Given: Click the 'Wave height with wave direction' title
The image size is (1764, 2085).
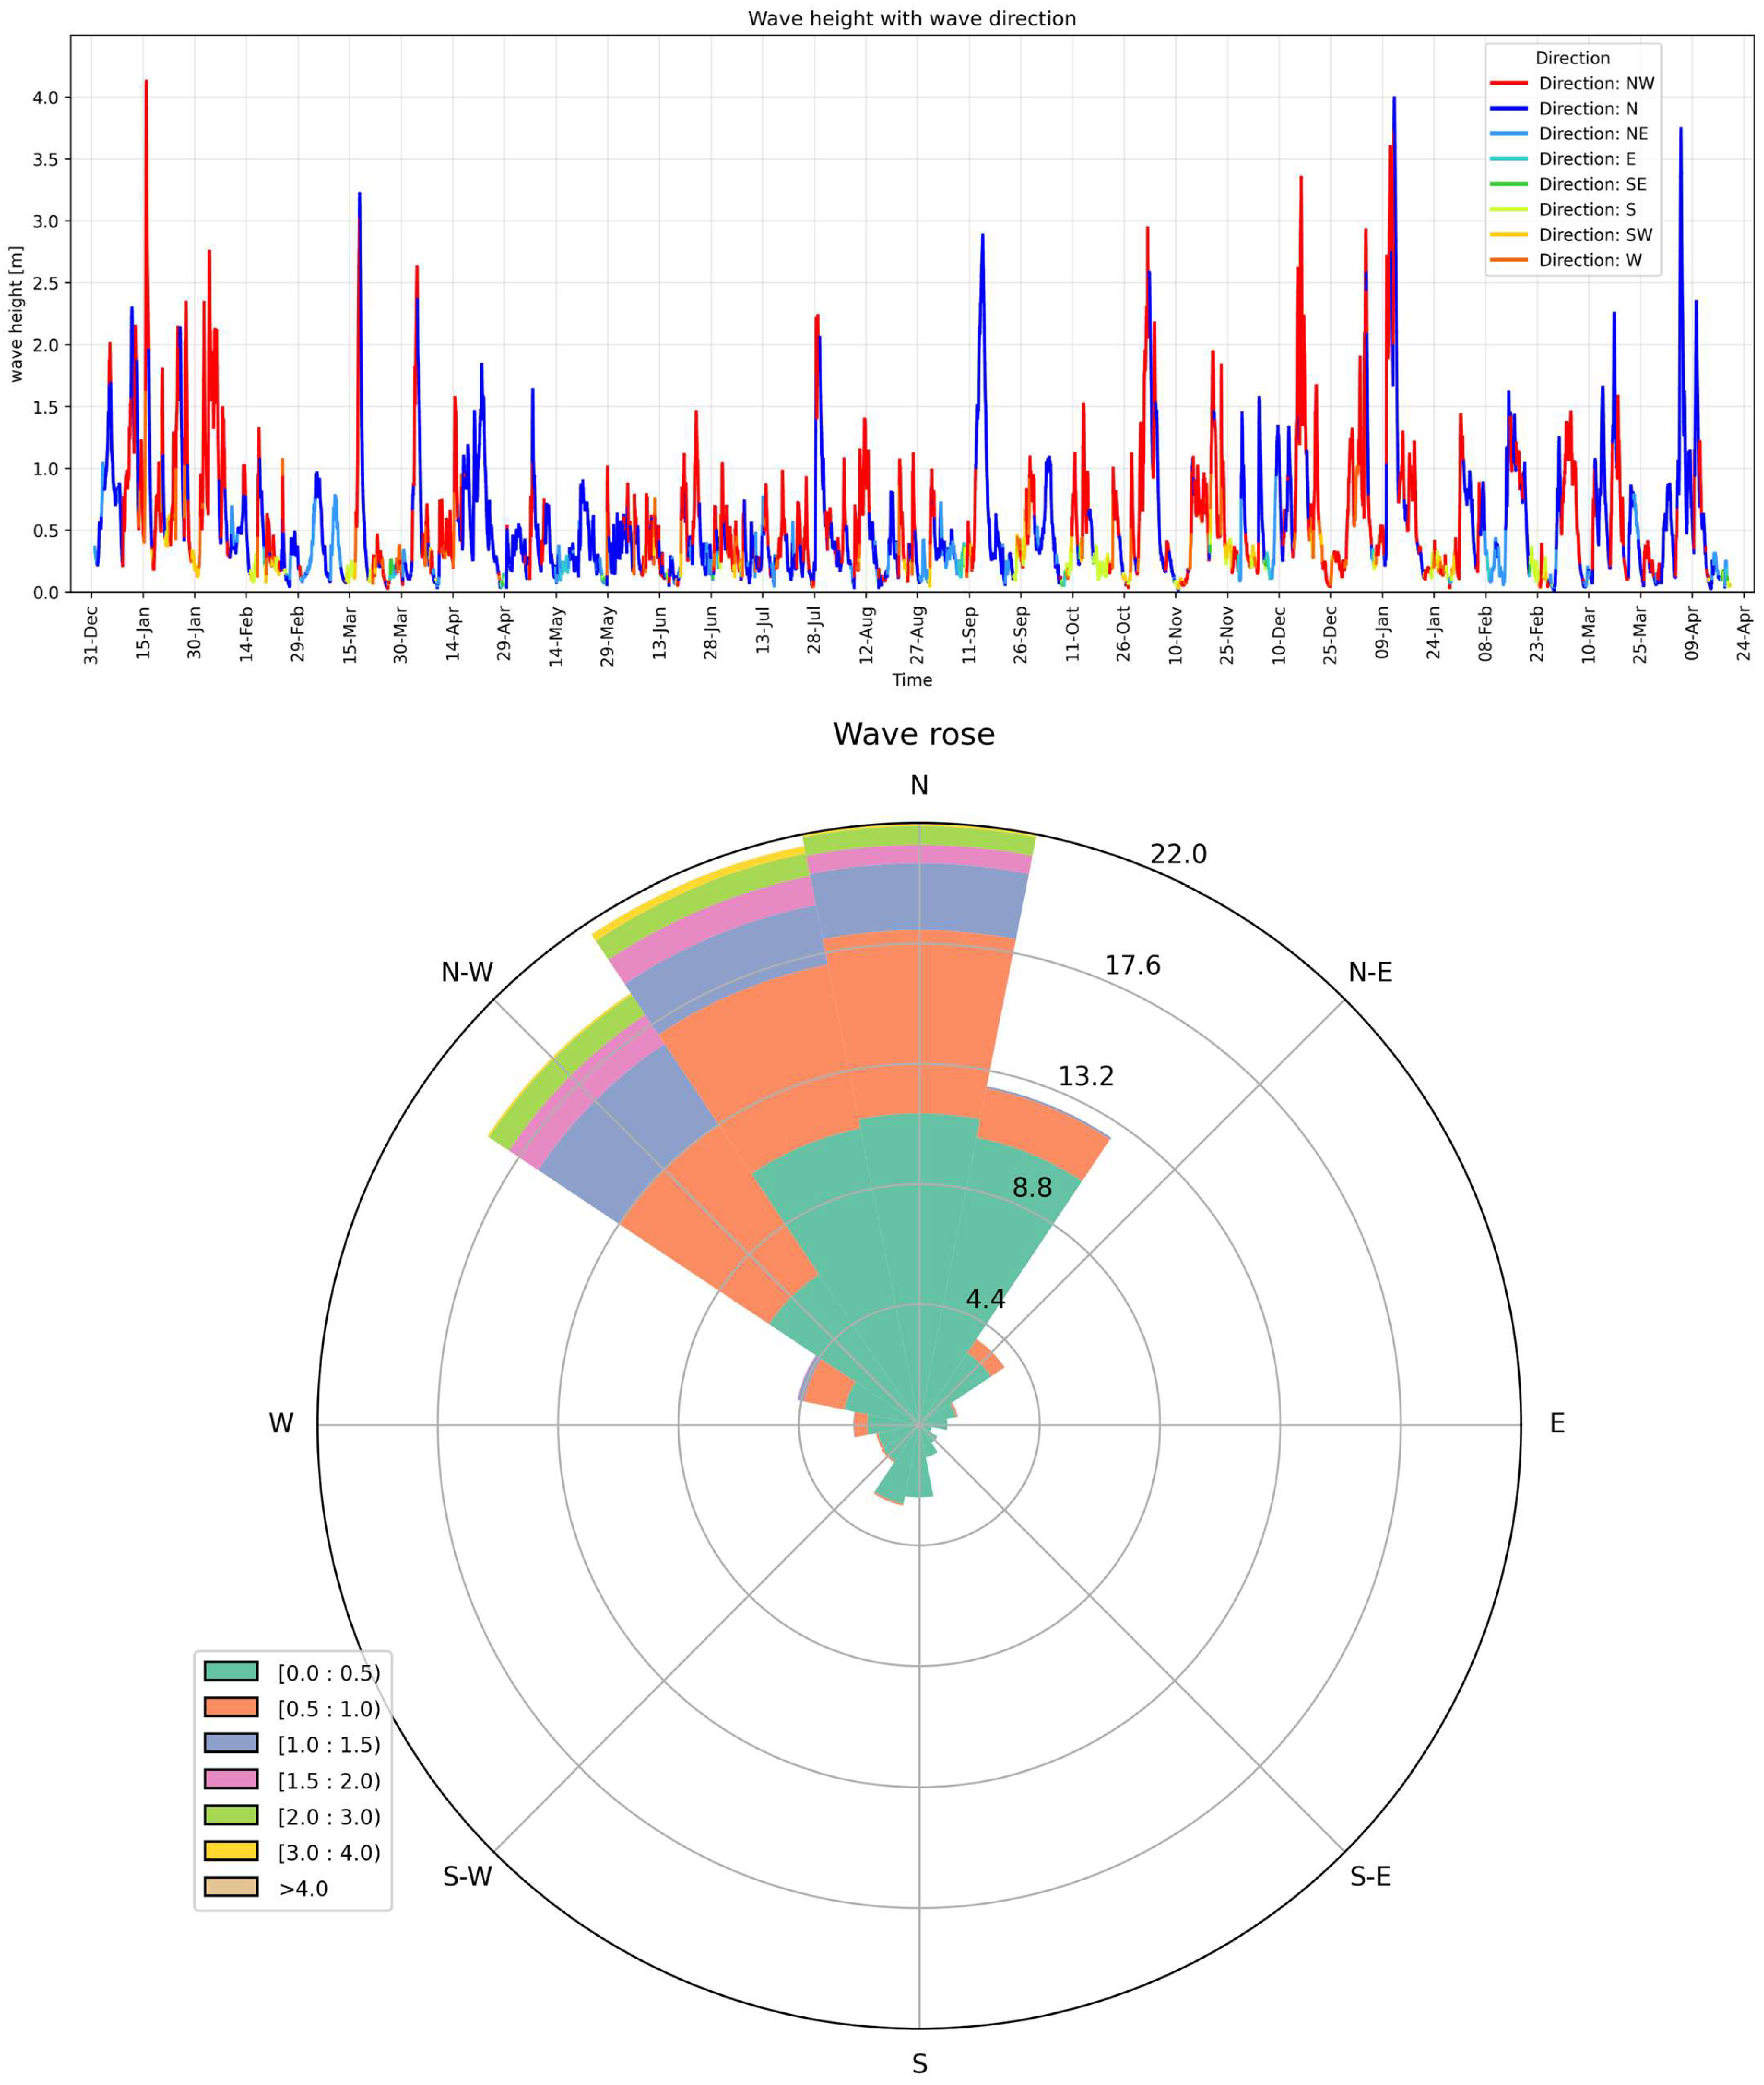Looking at the screenshot, I should coord(912,19).
